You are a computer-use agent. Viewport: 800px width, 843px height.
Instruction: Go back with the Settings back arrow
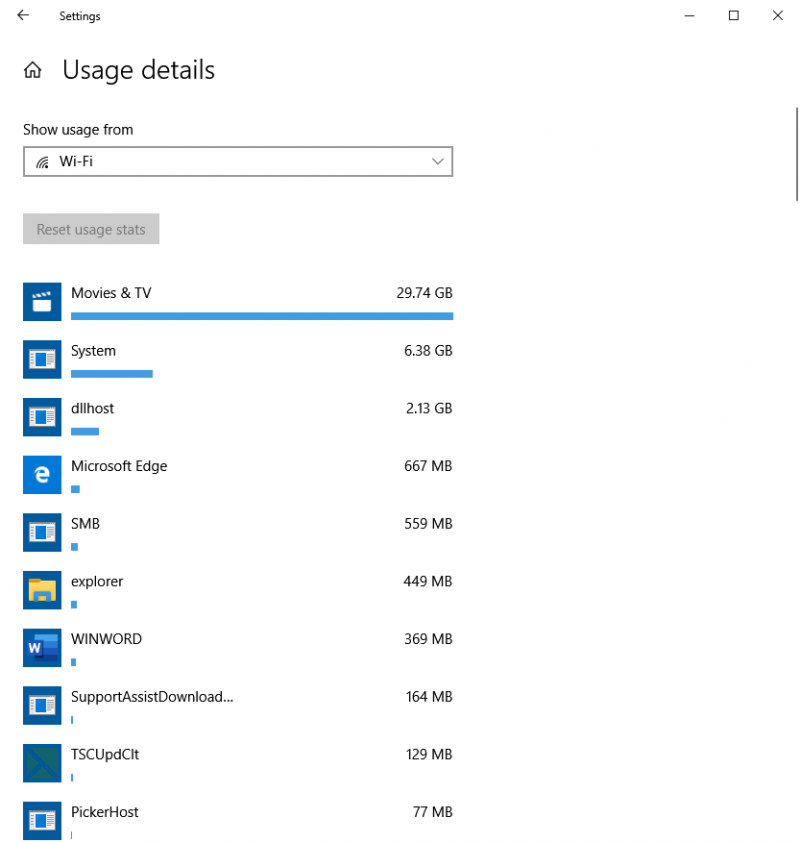tap(23, 15)
